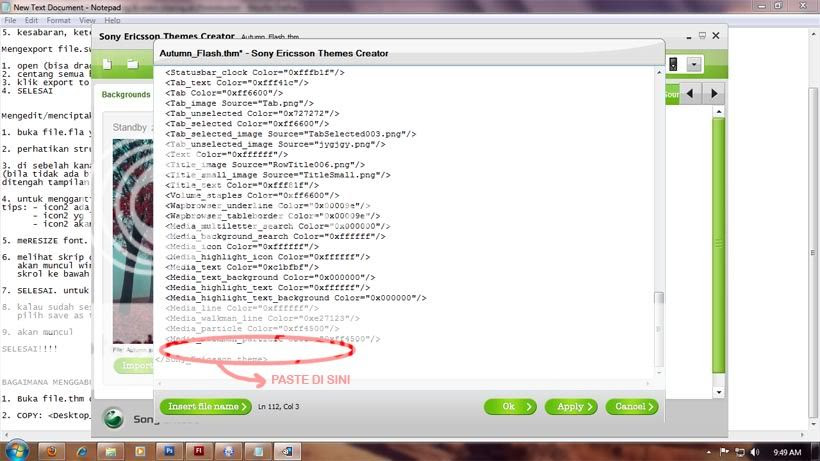Click the new document icon in Themes Creator toolbar

[107, 64]
